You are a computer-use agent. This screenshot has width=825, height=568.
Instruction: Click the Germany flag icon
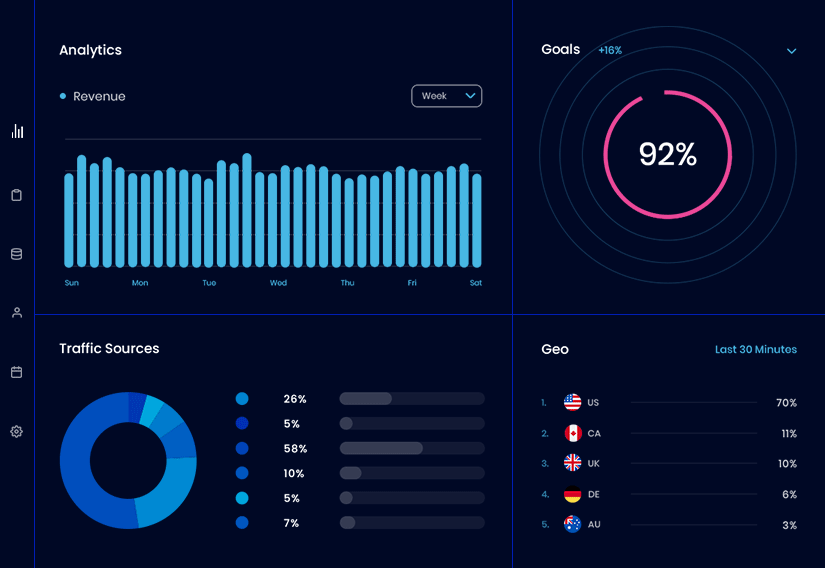[572, 494]
